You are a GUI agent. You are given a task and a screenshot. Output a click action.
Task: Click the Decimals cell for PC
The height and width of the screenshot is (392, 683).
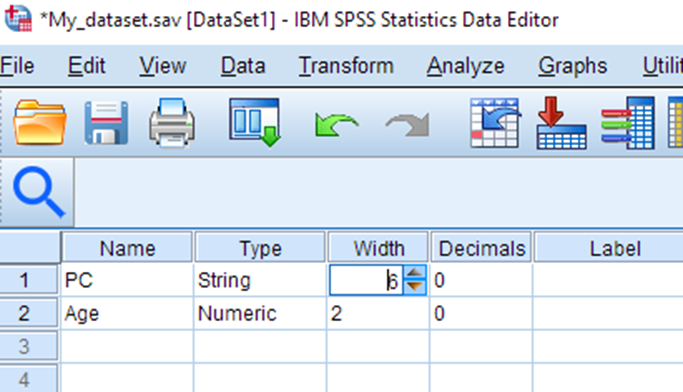point(481,280)
